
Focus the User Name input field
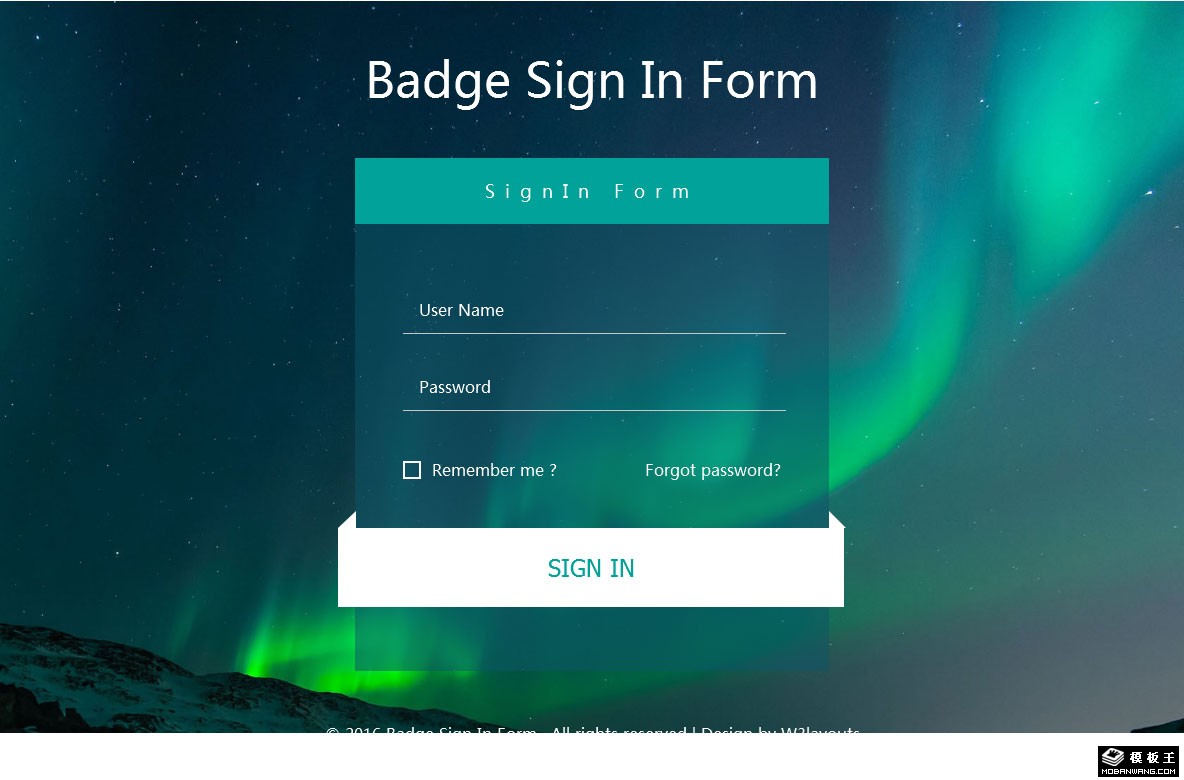pyautogui.click(x=594, y=310)
